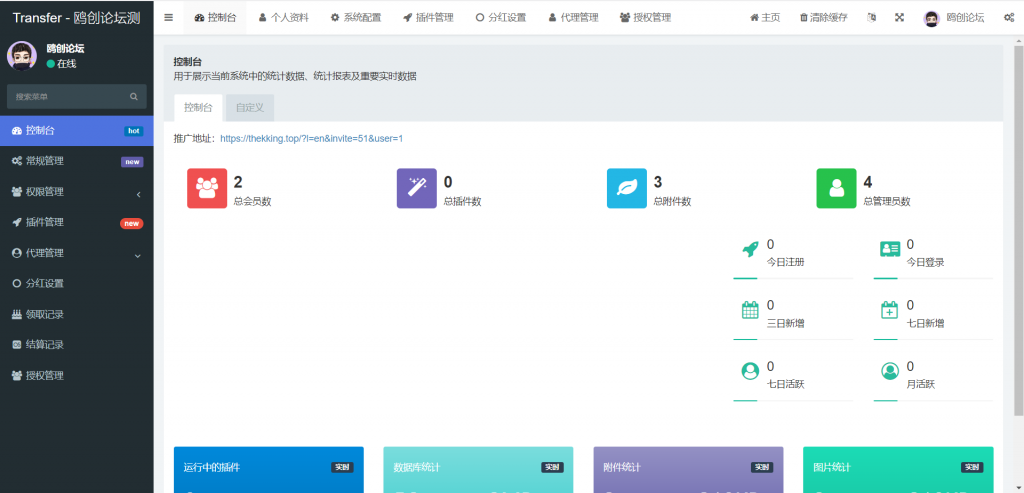Viewport: 1024px width, 493px height.
Task: Click the calendar-plus icon for 七日新增
Action: (889, 310)
